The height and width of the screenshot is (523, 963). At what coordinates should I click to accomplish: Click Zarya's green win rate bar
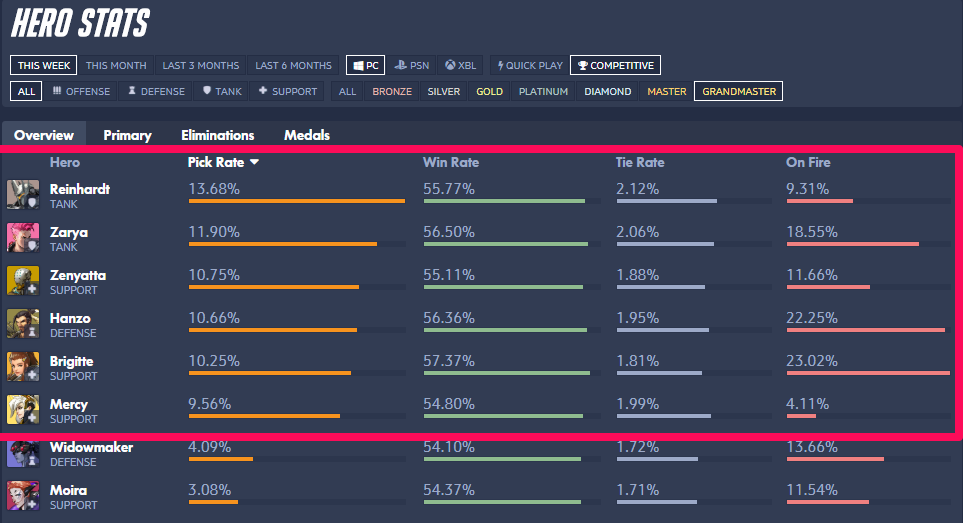click(505, 244)
